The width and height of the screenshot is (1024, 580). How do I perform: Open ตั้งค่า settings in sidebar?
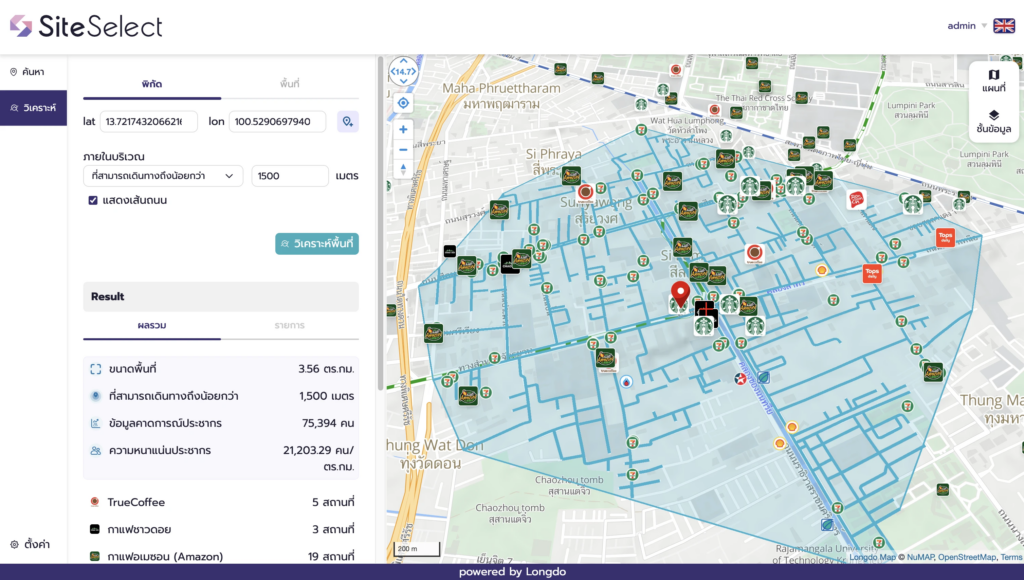tap(31, 544)
